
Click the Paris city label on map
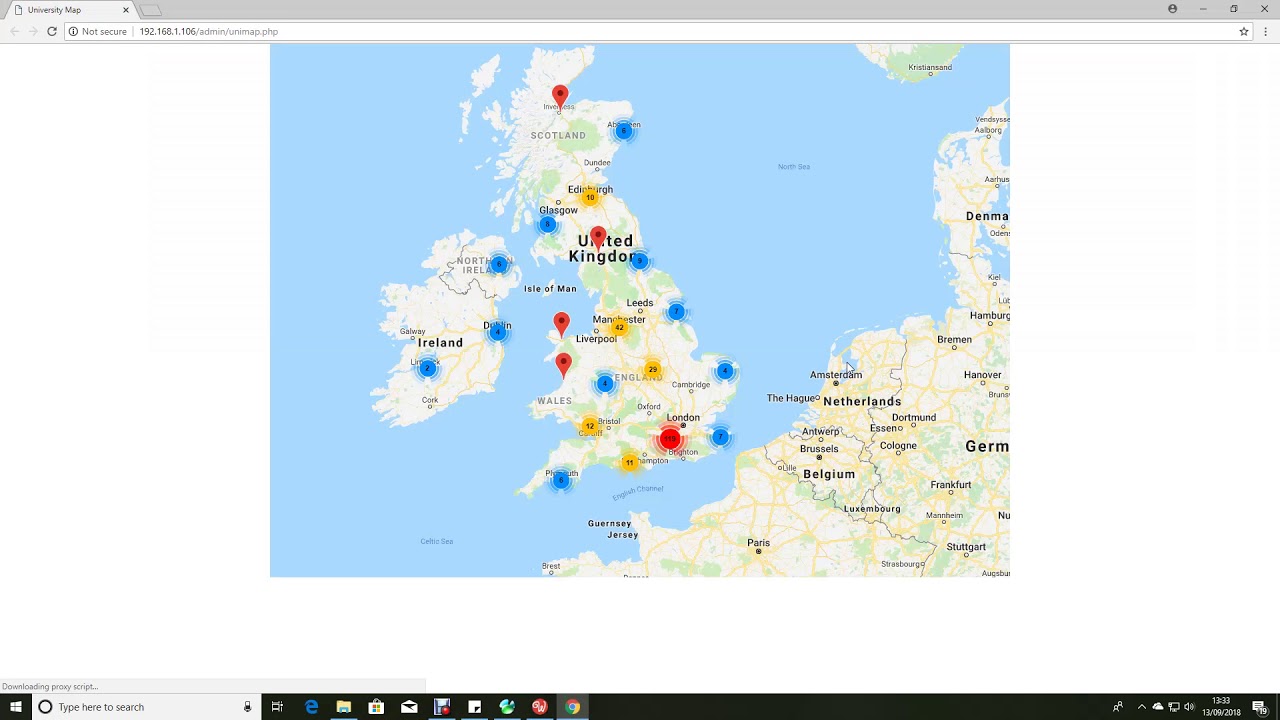(758, 543)
